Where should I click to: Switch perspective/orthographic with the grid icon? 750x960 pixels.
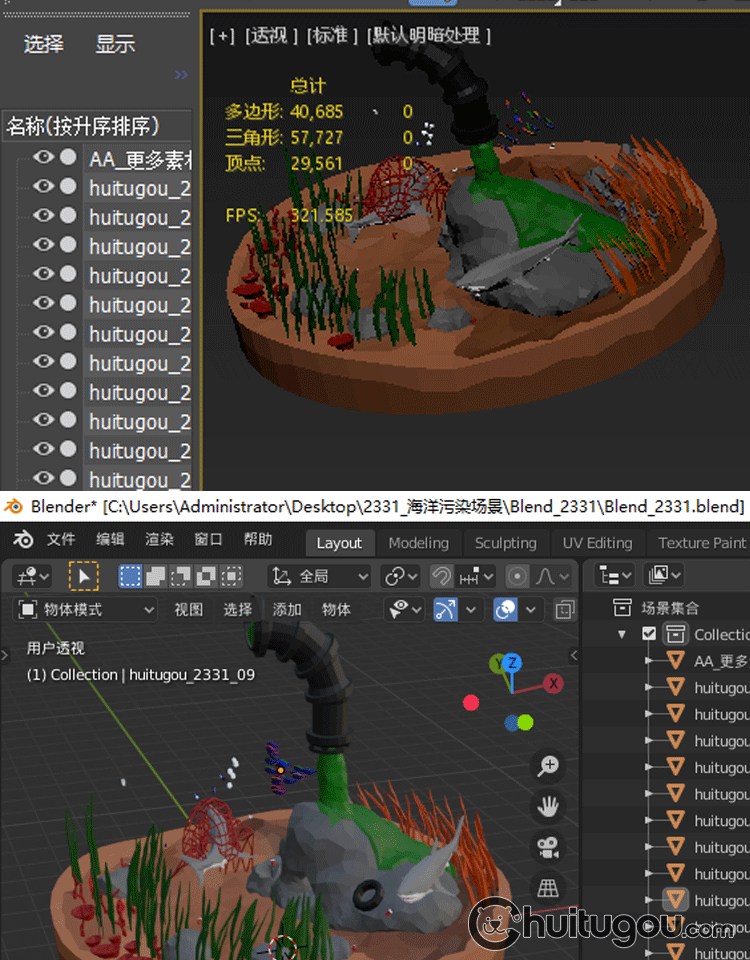(548, 888)
